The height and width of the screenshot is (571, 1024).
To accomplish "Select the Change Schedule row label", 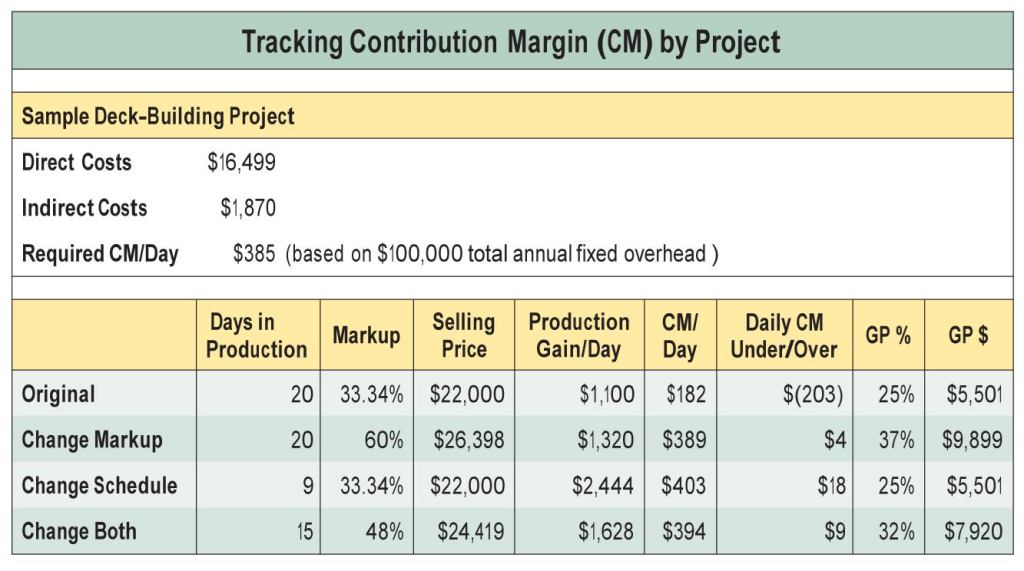I will 100,486.
